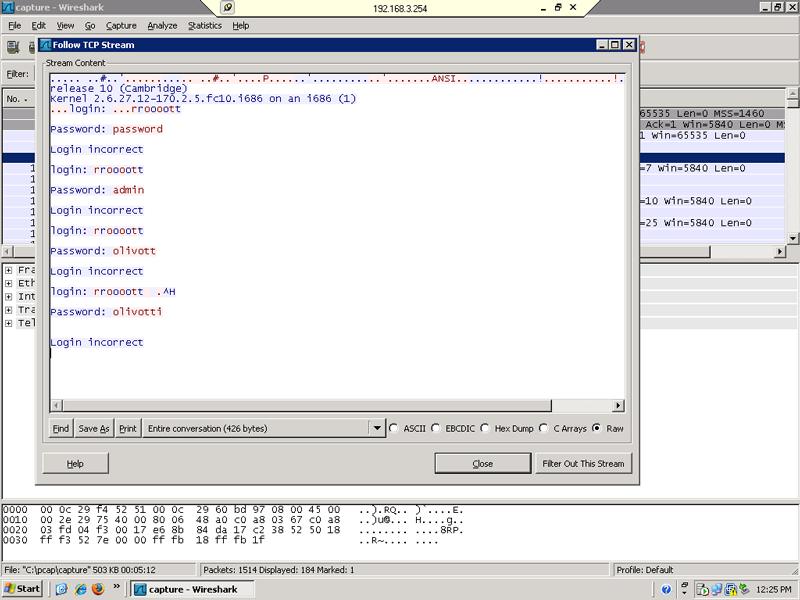Click the Wireshark interfaces toolbar icon
800x600 pixels.
[13, 47]
